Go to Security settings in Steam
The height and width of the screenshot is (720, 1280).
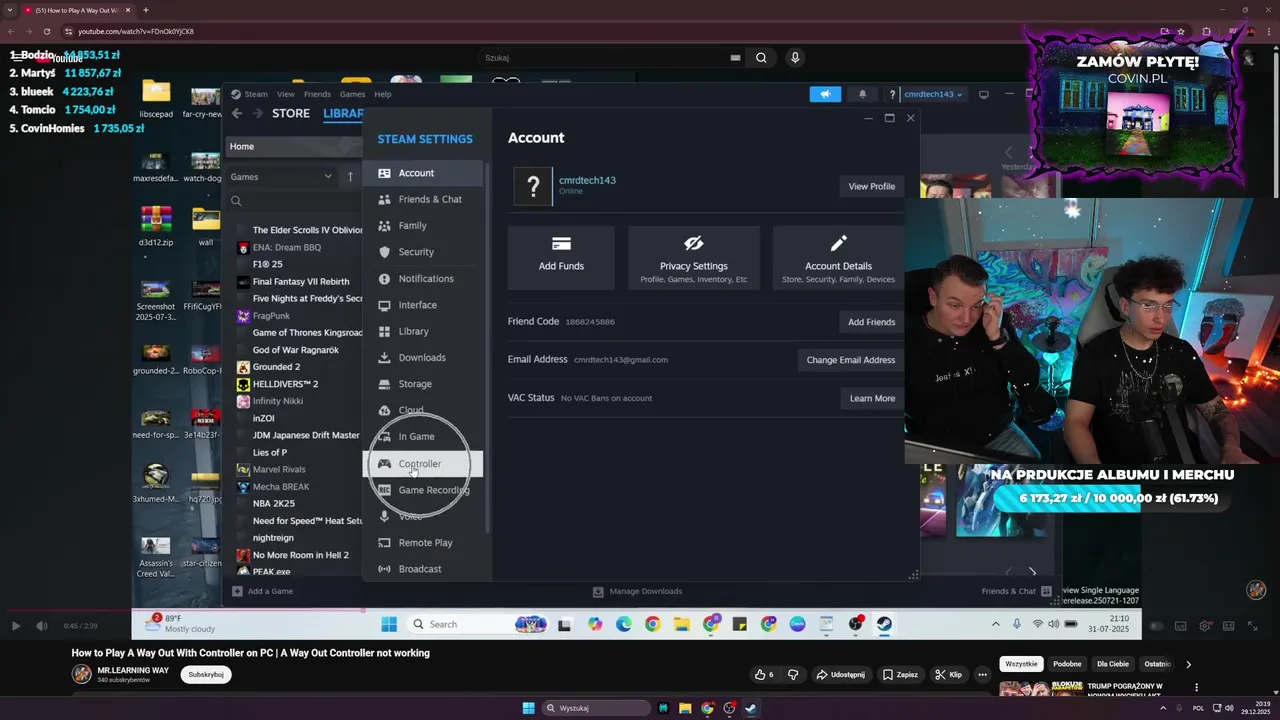pos(423,252)
